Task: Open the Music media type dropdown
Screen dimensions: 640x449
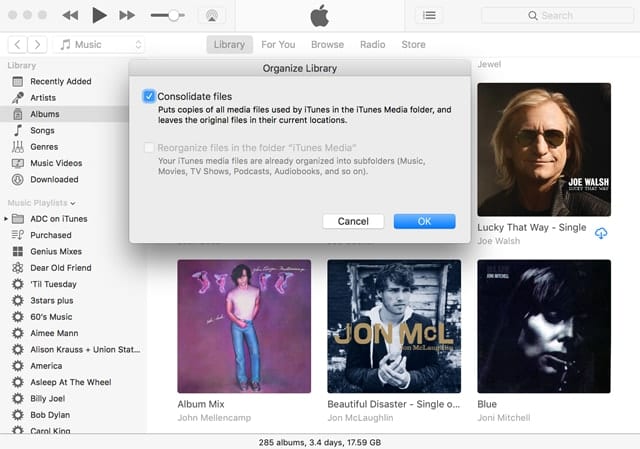Action: [100, 44]
